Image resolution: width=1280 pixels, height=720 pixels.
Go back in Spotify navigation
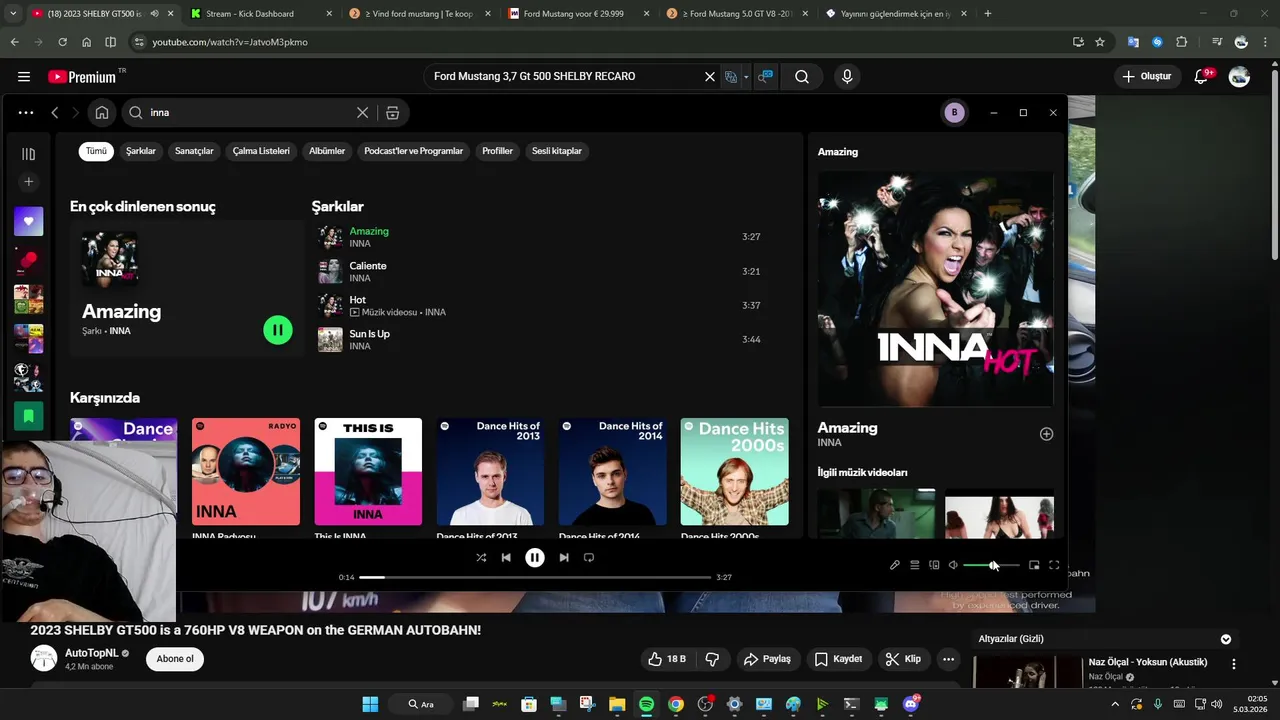tap(55, 113)
